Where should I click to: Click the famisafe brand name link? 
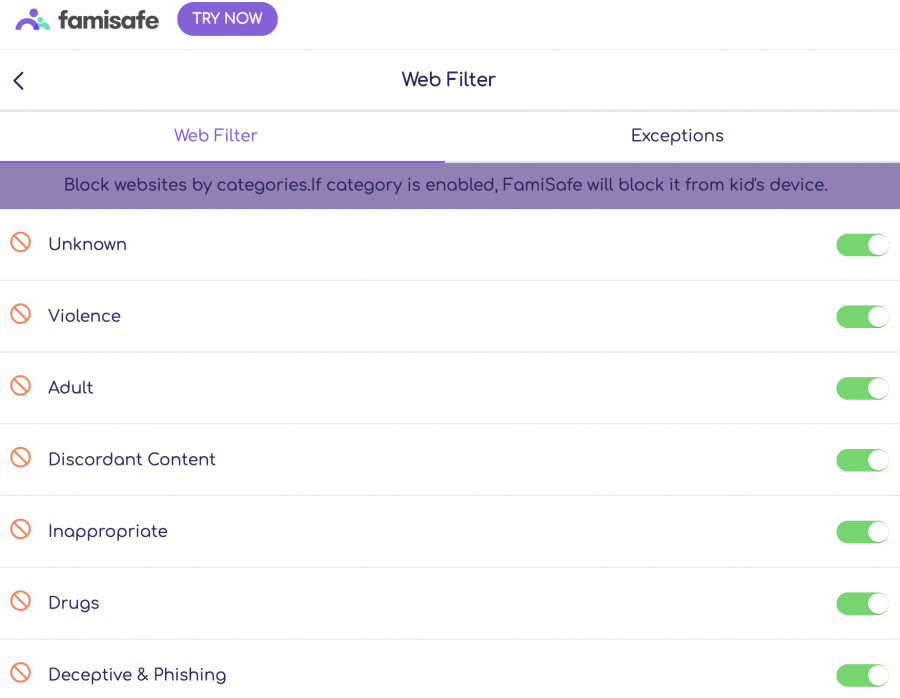coord(108,20)
